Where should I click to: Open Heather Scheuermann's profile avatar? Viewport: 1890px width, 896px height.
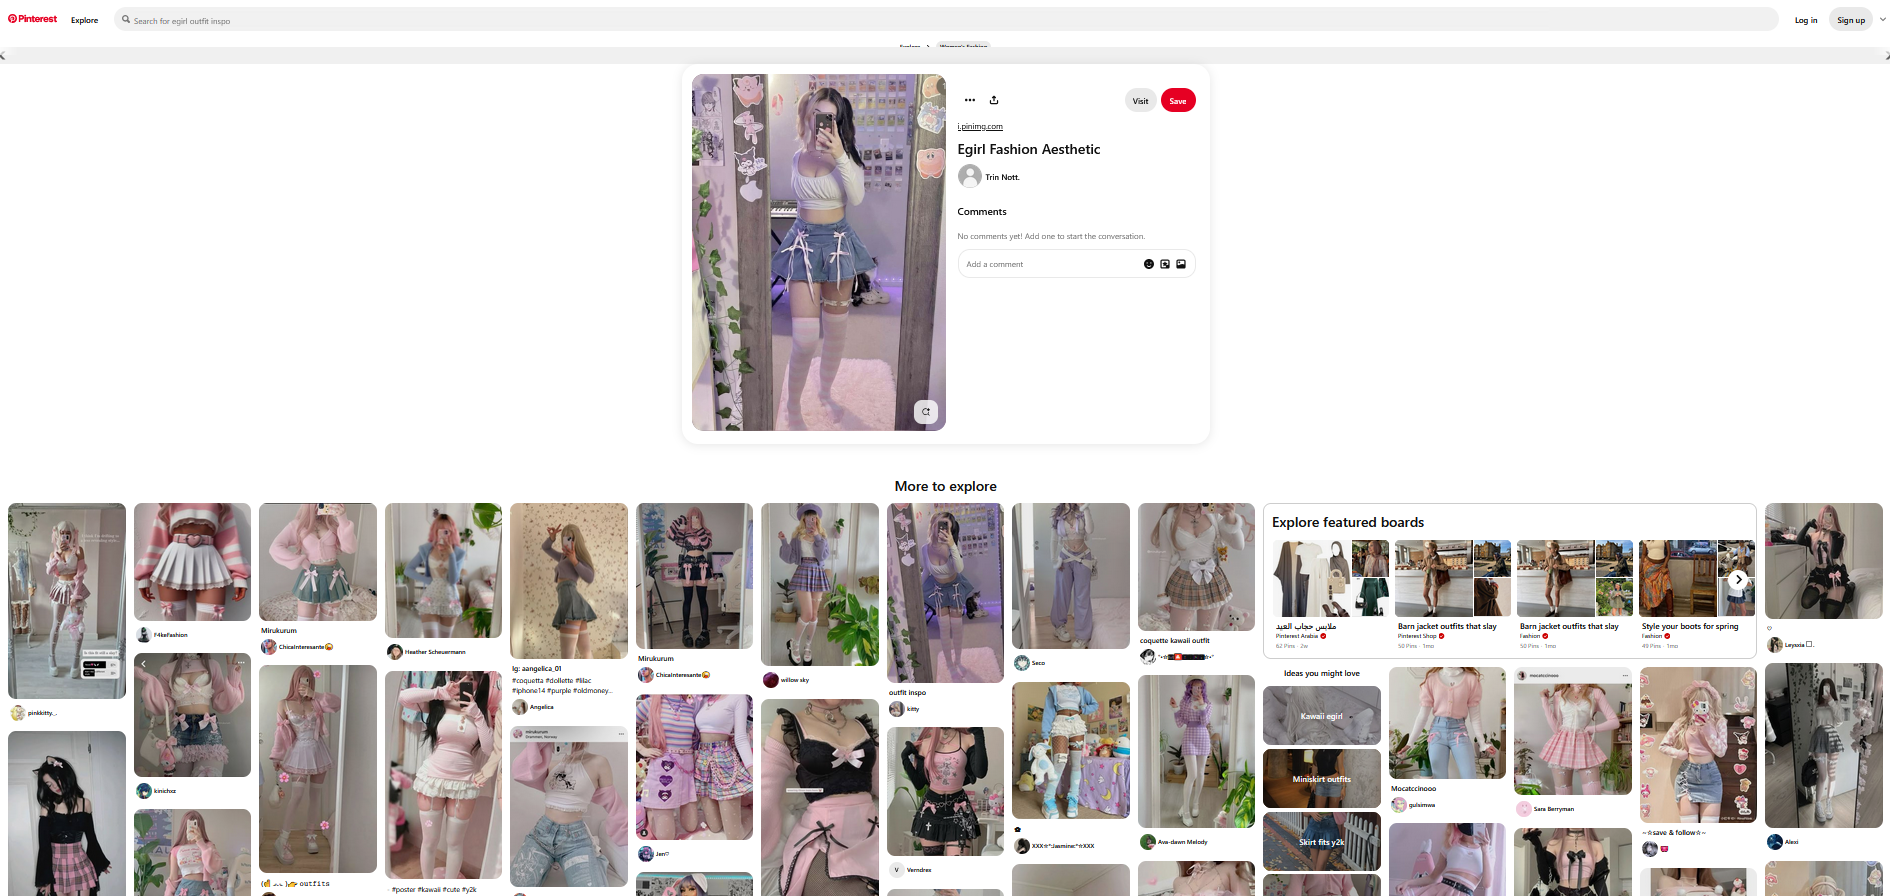coord(395,652)
